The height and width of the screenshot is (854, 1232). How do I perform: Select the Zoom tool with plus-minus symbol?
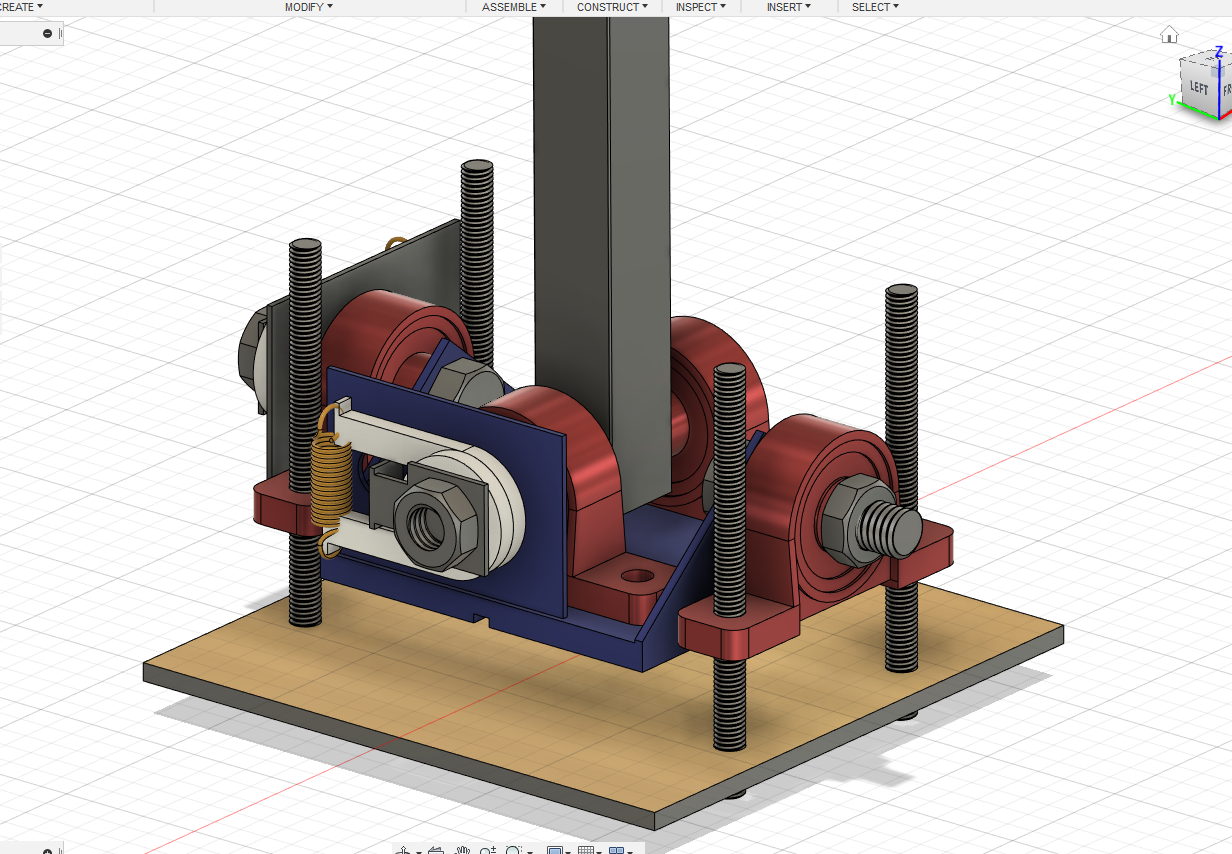point(488,850)
